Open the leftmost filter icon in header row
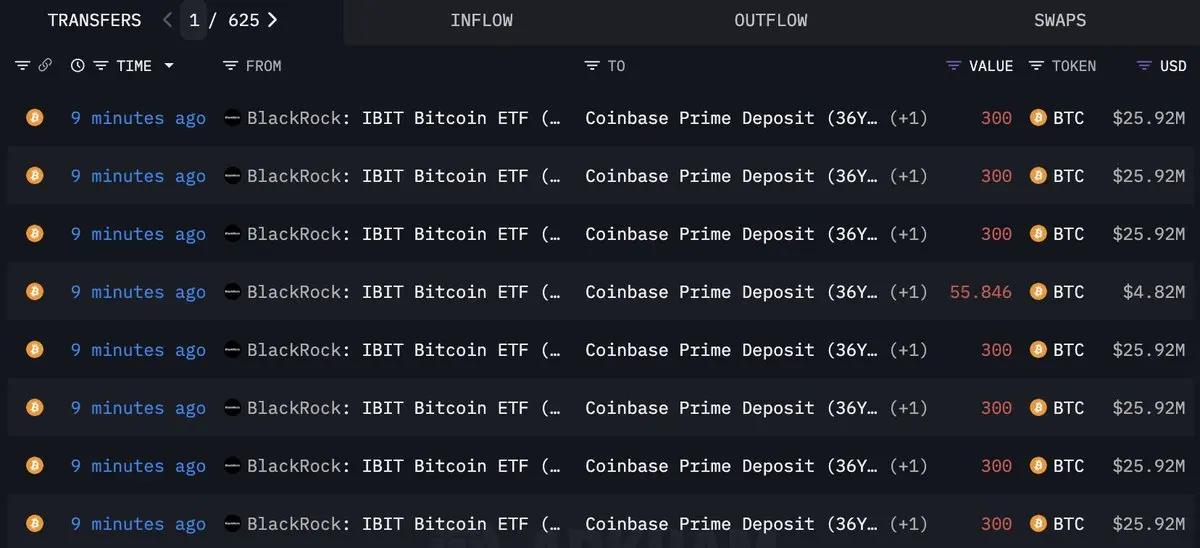1200x548 pixels. (x=23, y=66)
